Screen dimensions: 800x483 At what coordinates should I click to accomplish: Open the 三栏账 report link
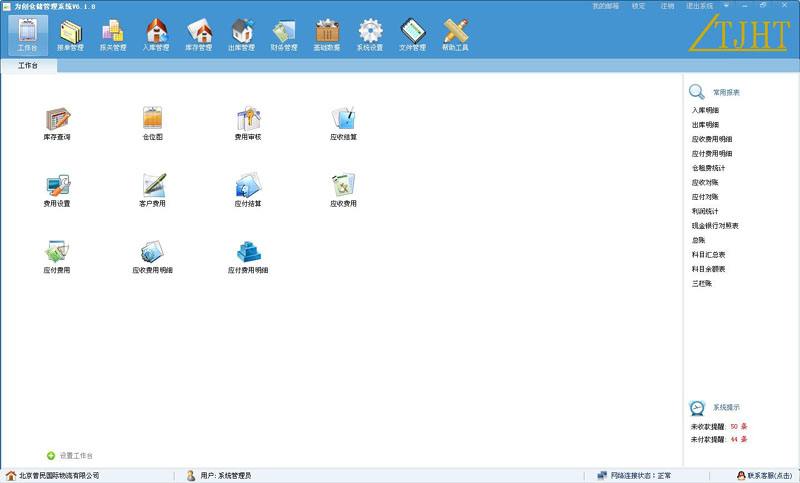point(702,283)
